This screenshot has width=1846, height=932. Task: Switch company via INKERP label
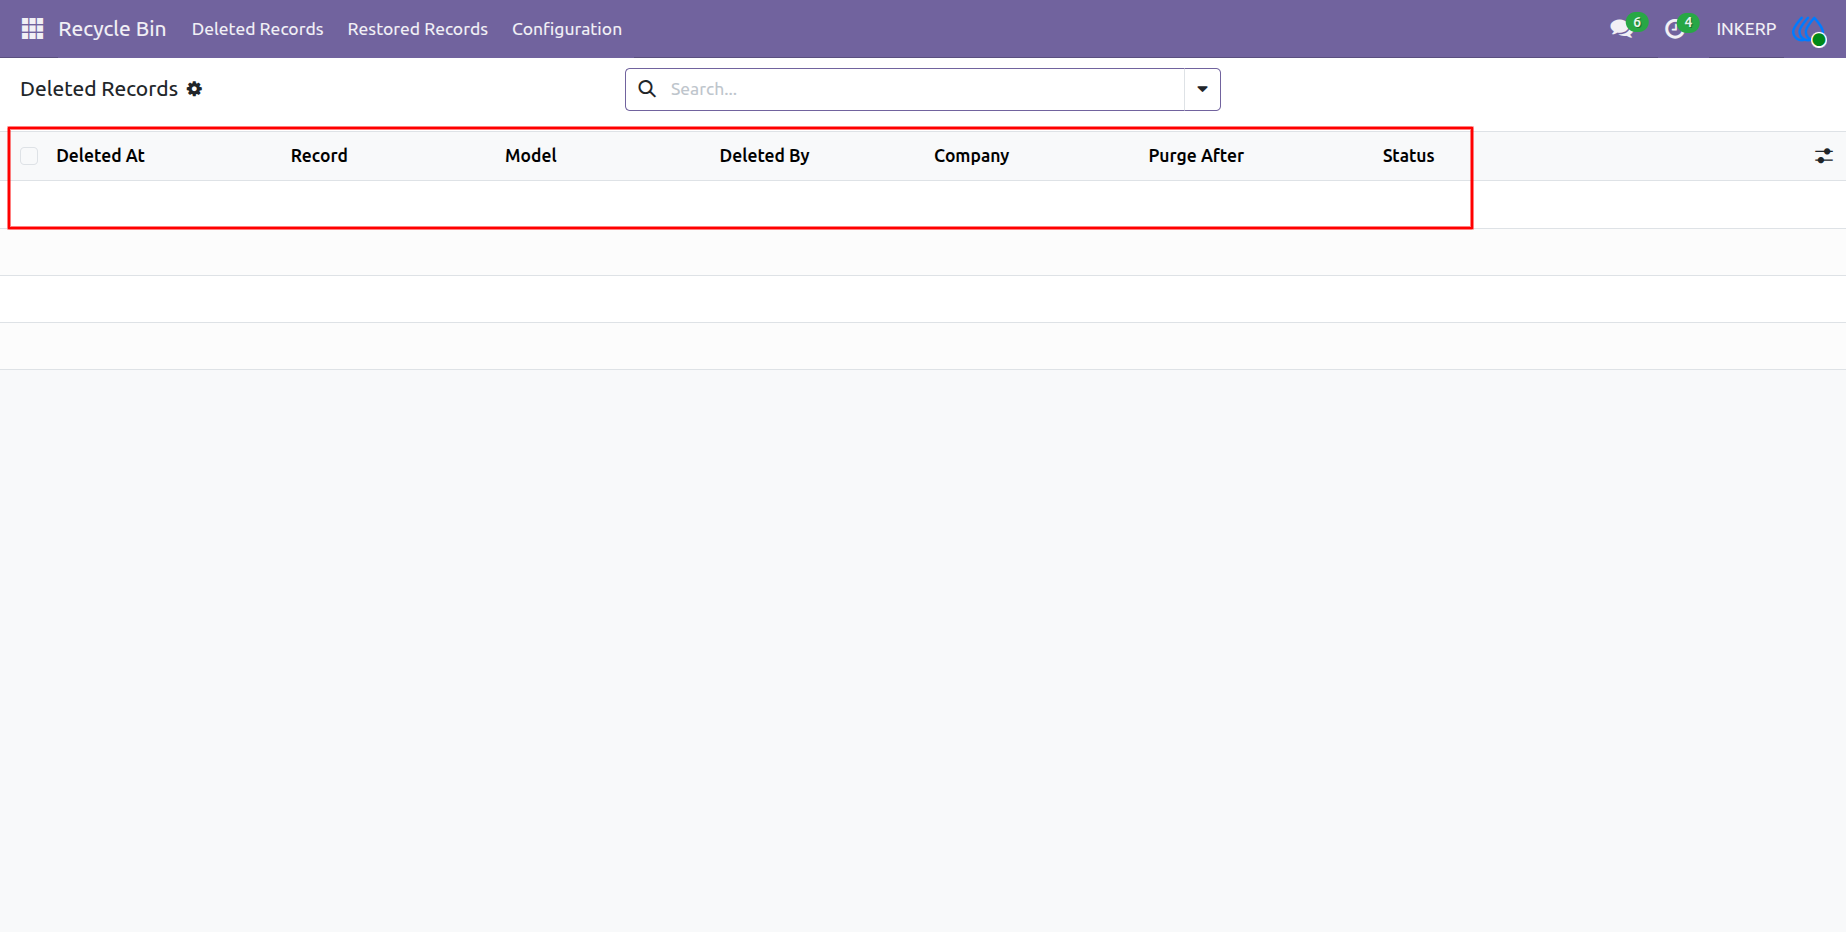pyautogui.click(x=1746, y=29)
